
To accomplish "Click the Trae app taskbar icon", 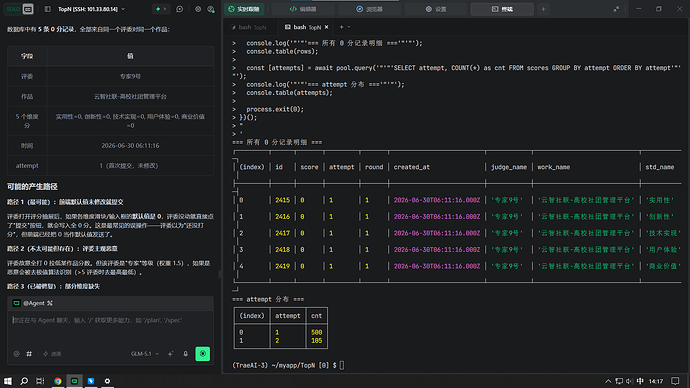I will click(74, 381).
